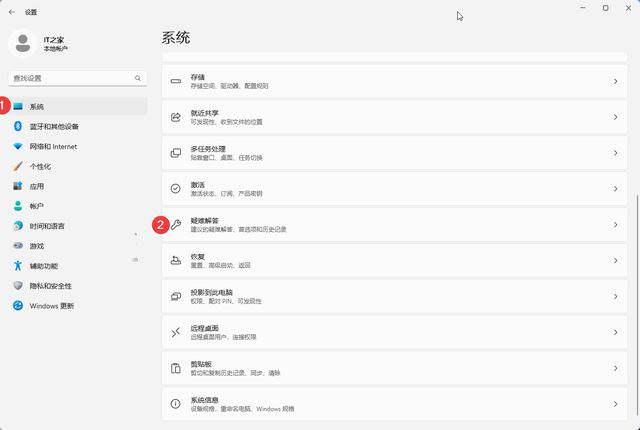
Task: Click the 剪贴板 clipboard icon
Action: click(x=175, y=367)
